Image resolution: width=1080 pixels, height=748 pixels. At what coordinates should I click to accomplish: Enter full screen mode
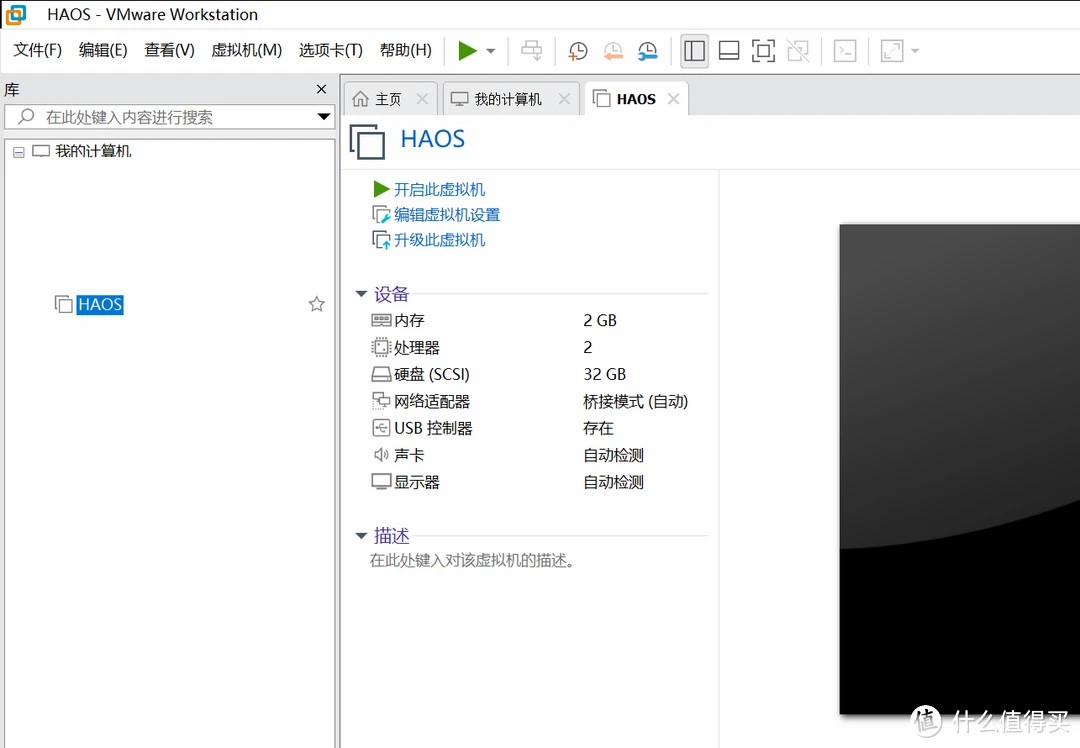763,51
